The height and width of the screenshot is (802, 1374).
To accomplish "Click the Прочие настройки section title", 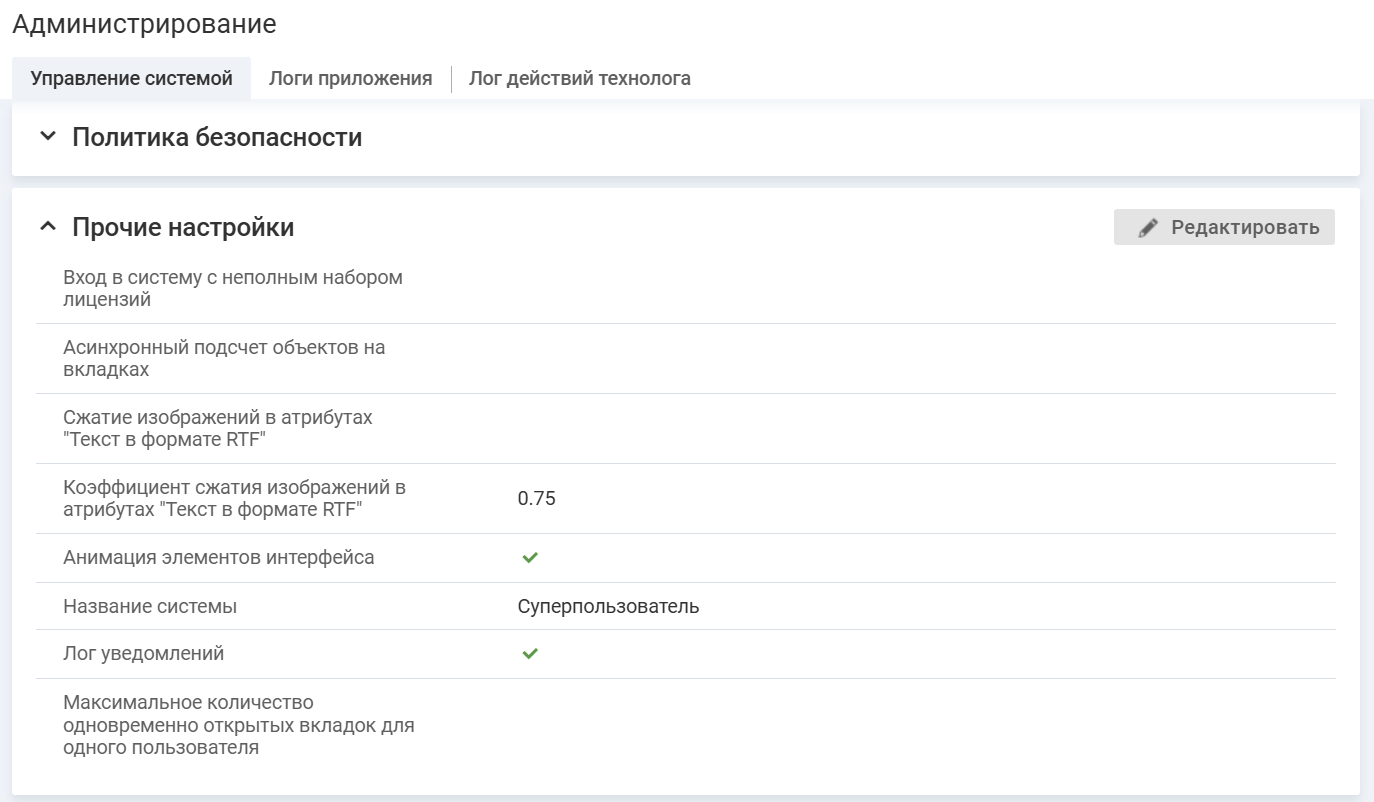I will pos(183,227).
